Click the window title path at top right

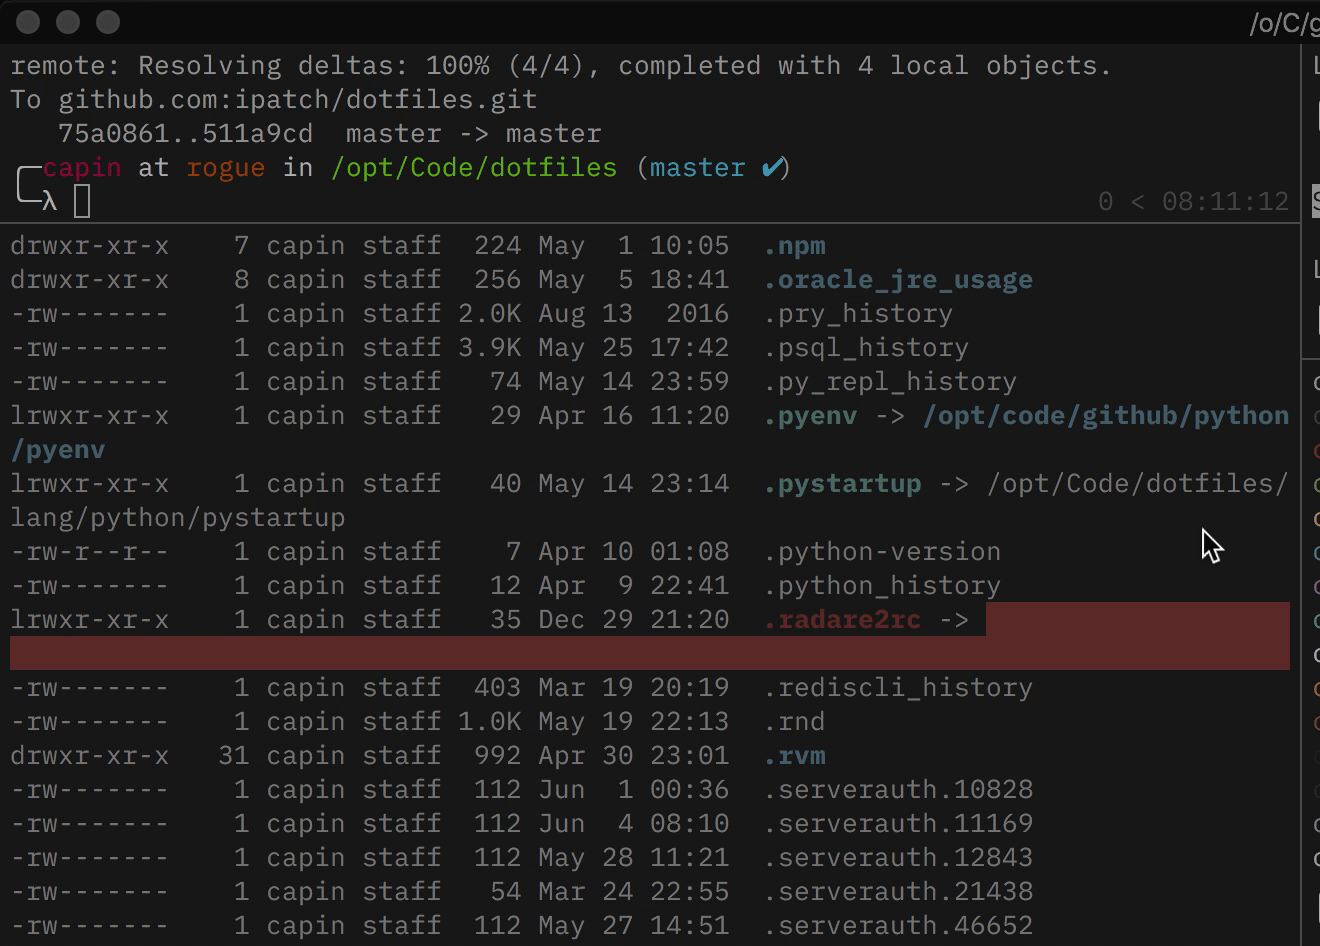1284,23
